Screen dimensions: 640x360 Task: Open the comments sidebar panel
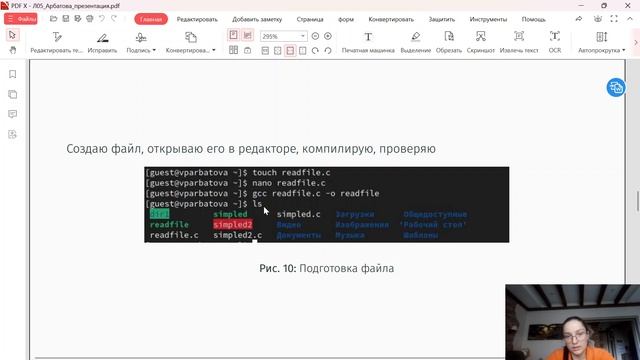(x=13, y=114)
